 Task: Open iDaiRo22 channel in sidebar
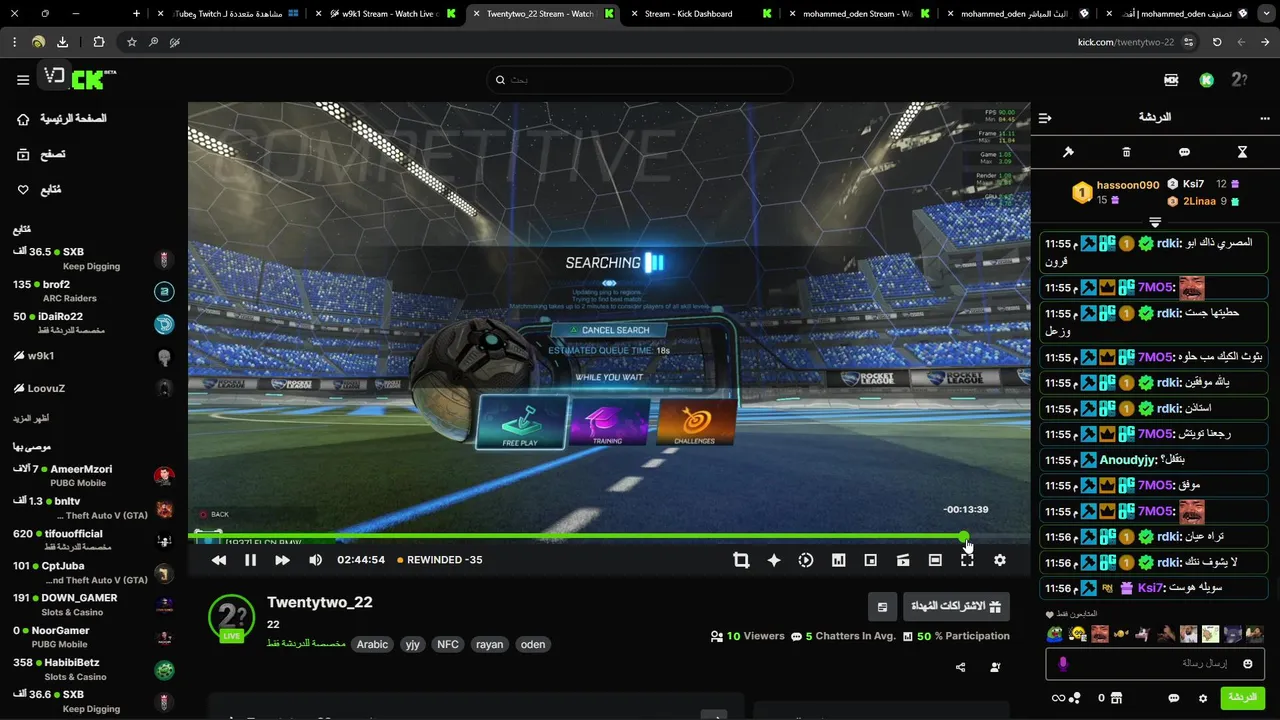tap(94, 323)
